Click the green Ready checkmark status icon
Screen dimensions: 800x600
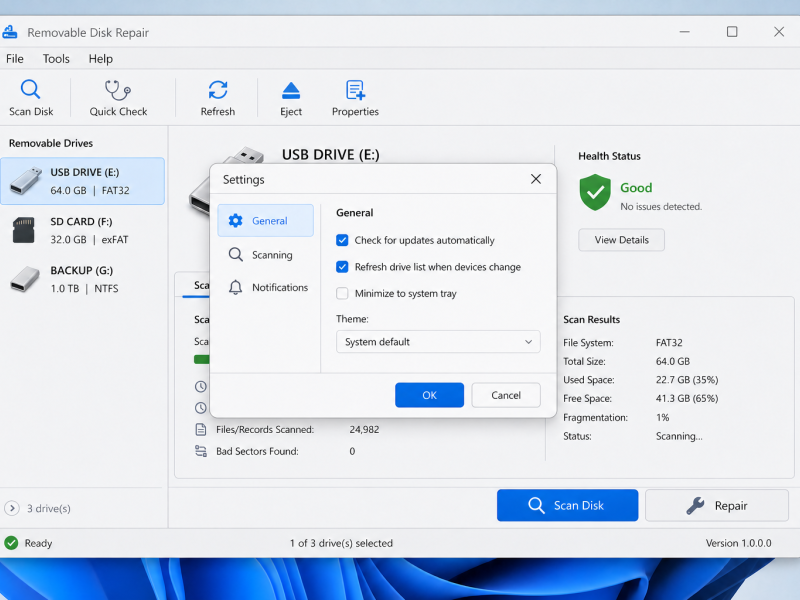click(11, 543)
